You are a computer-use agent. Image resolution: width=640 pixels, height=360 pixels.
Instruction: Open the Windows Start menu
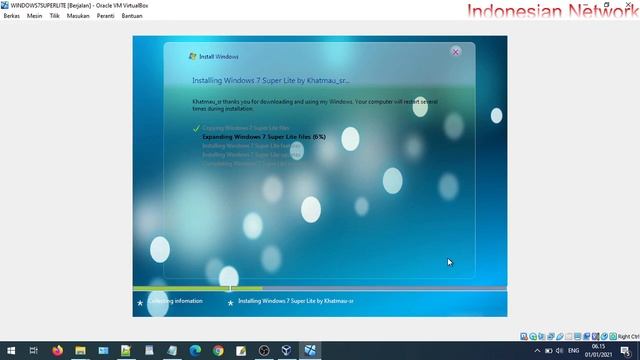11,351
